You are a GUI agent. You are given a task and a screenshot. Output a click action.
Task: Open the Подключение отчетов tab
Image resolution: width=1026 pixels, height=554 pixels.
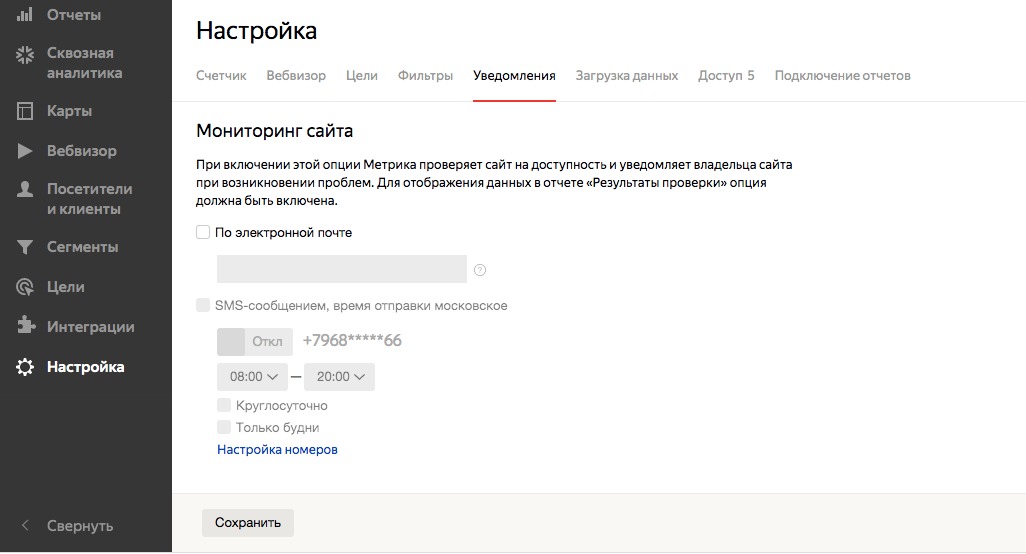coord(843,75)
